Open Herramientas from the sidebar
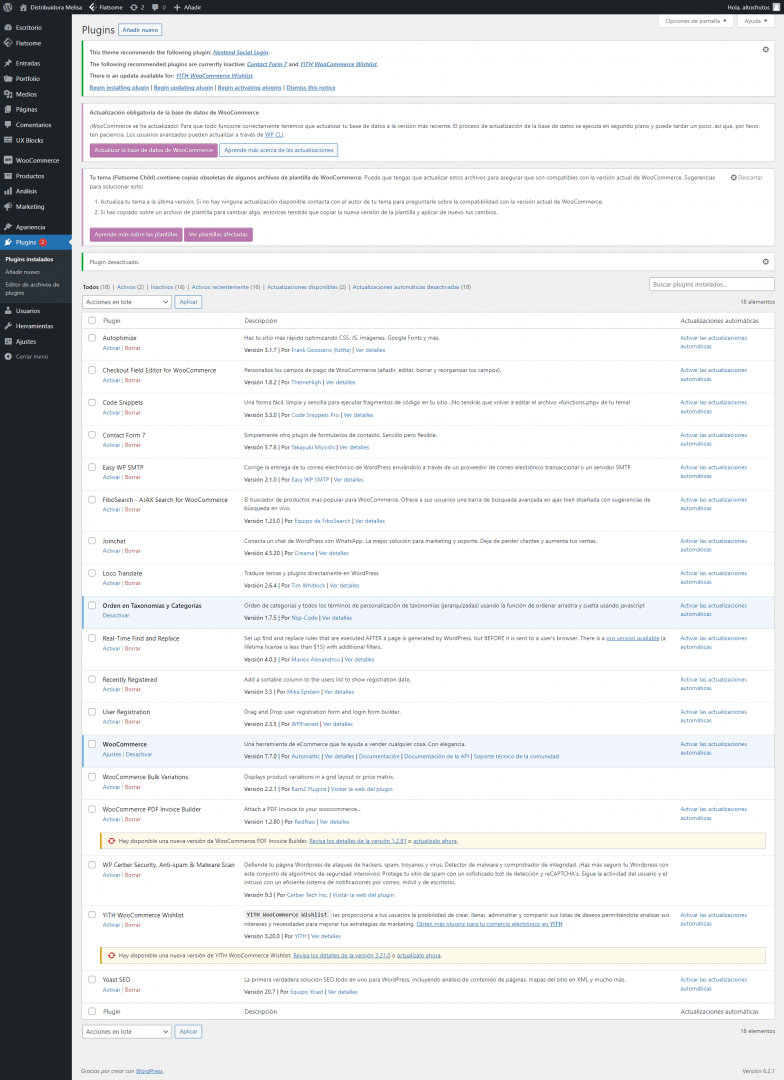784x1080 pixels. [x=34, y=326]
